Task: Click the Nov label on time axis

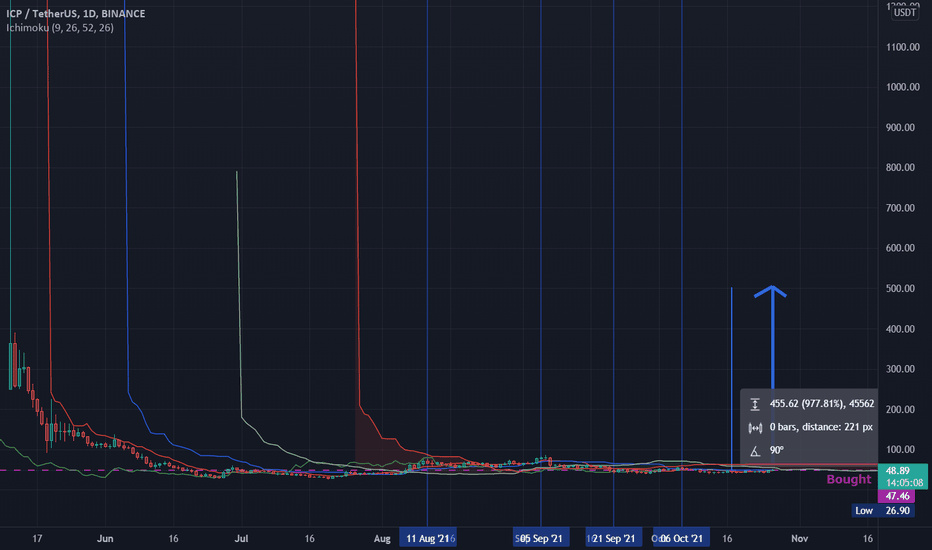Action: (x=799, y=539)
